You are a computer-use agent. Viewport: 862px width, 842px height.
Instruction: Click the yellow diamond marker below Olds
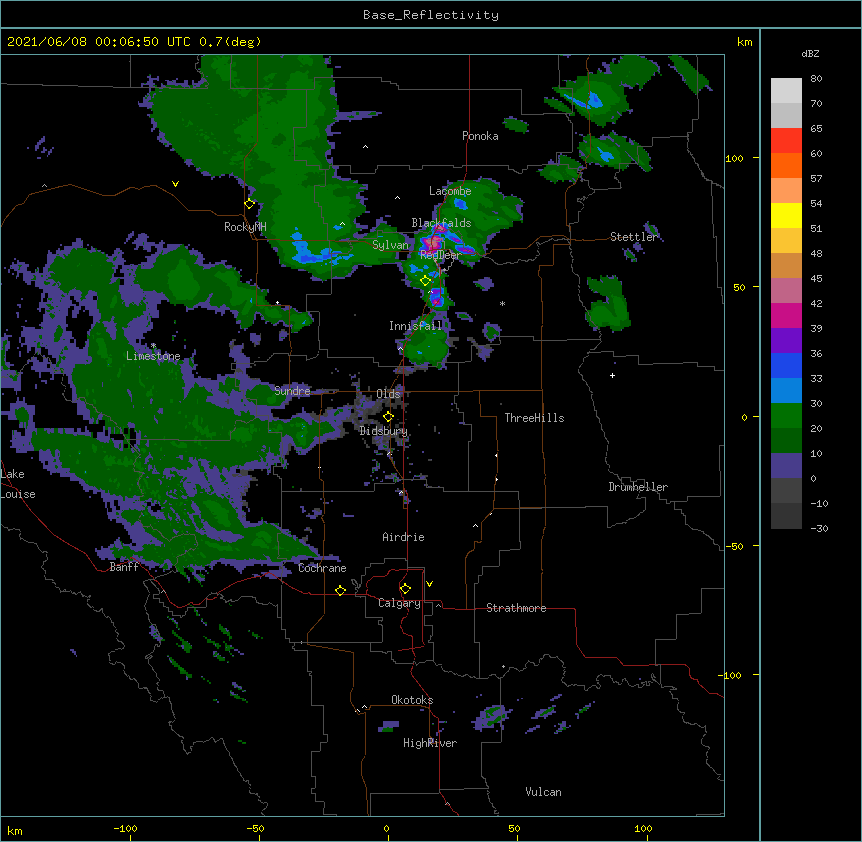tap(388, 417)
